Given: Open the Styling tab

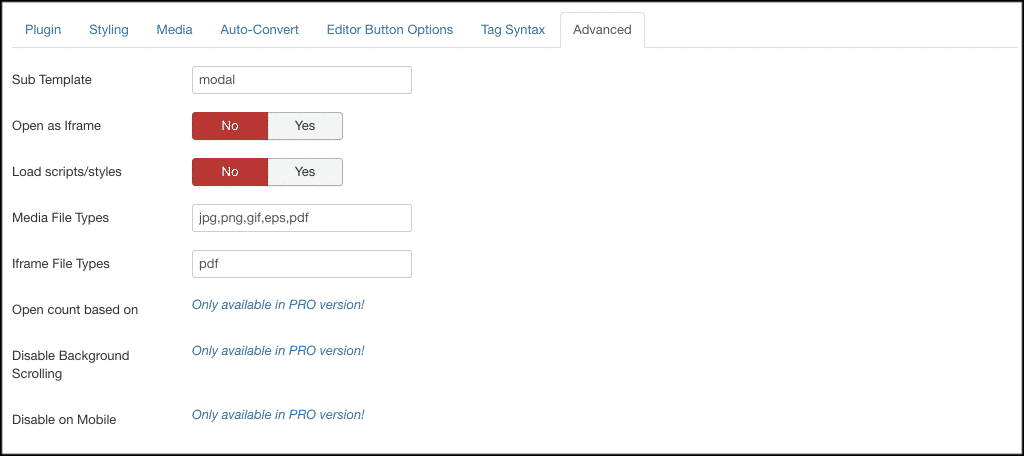Looking at the screenshot, I should click(108, 30).
